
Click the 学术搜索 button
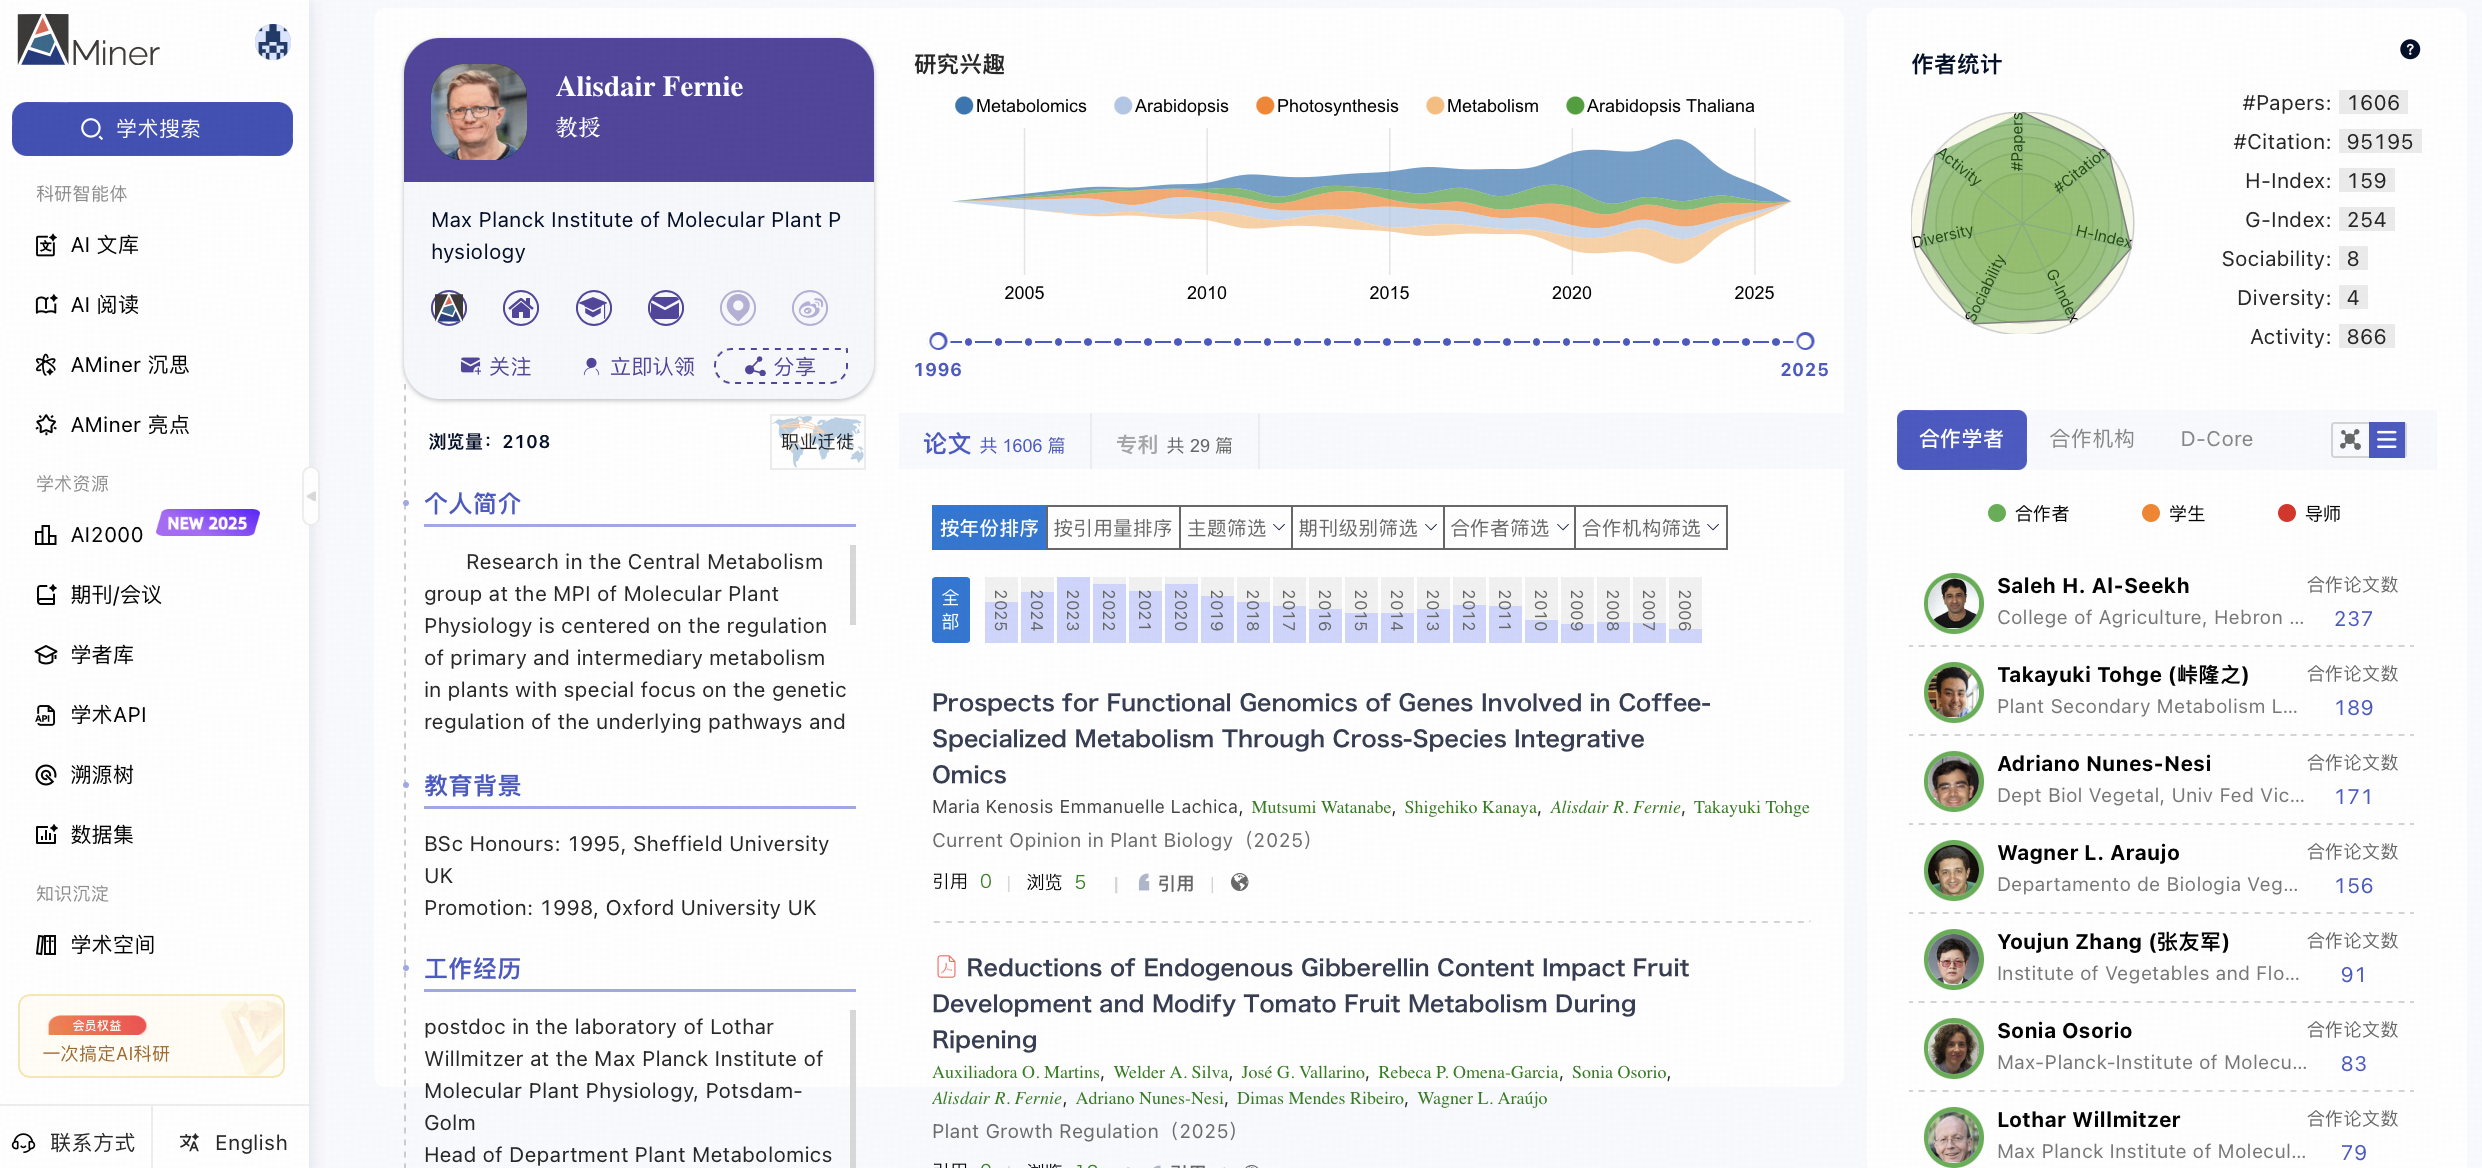point(152,129)
